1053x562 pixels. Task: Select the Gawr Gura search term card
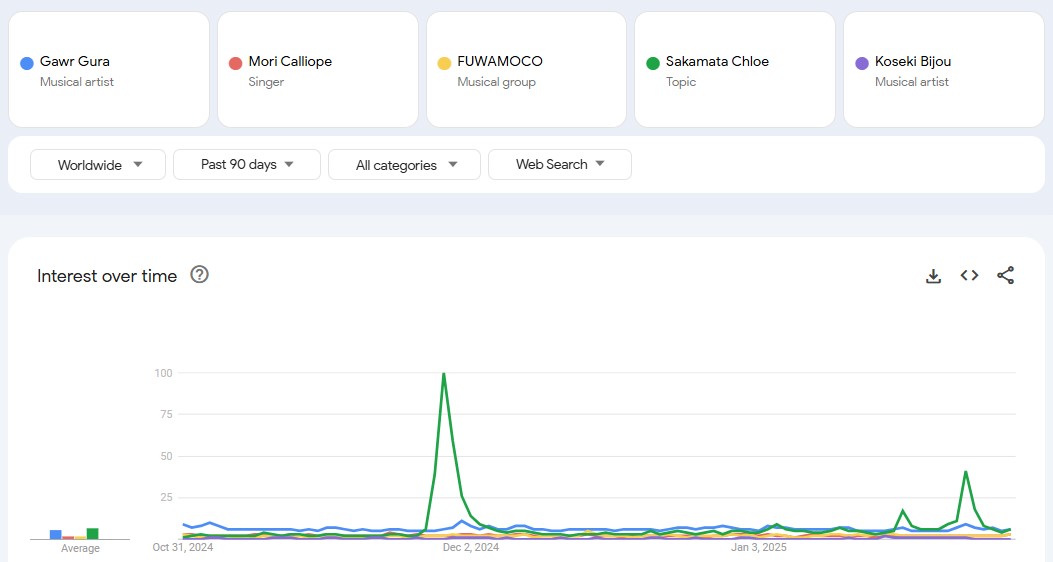pyautogui.click(x=108, y=70)
